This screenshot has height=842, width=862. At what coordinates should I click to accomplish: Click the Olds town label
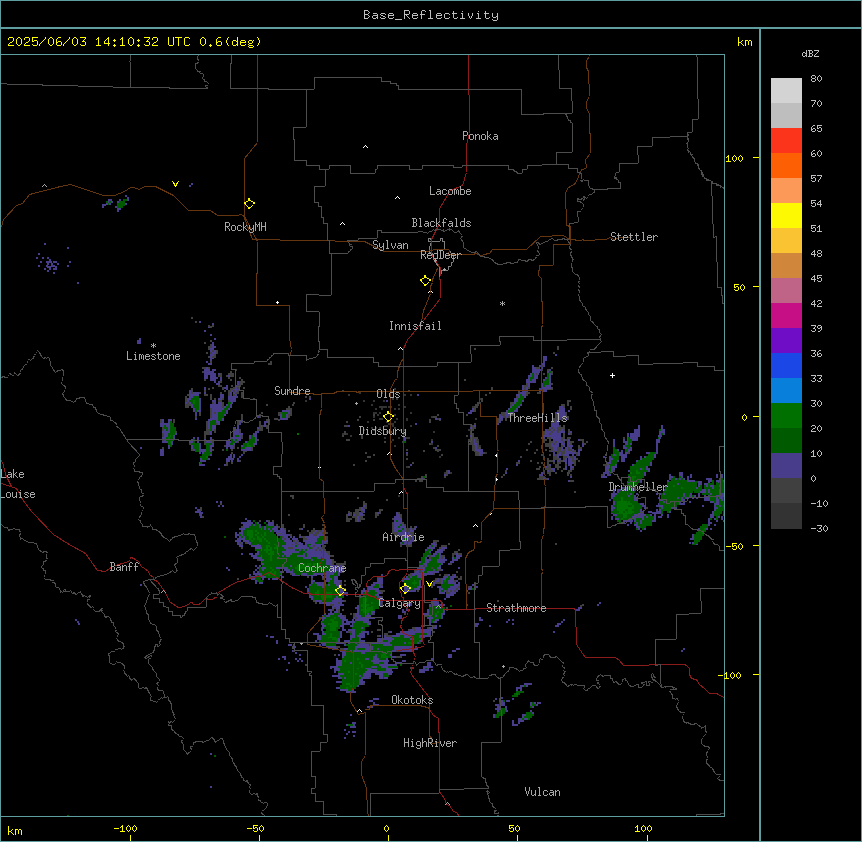(388, 394)
